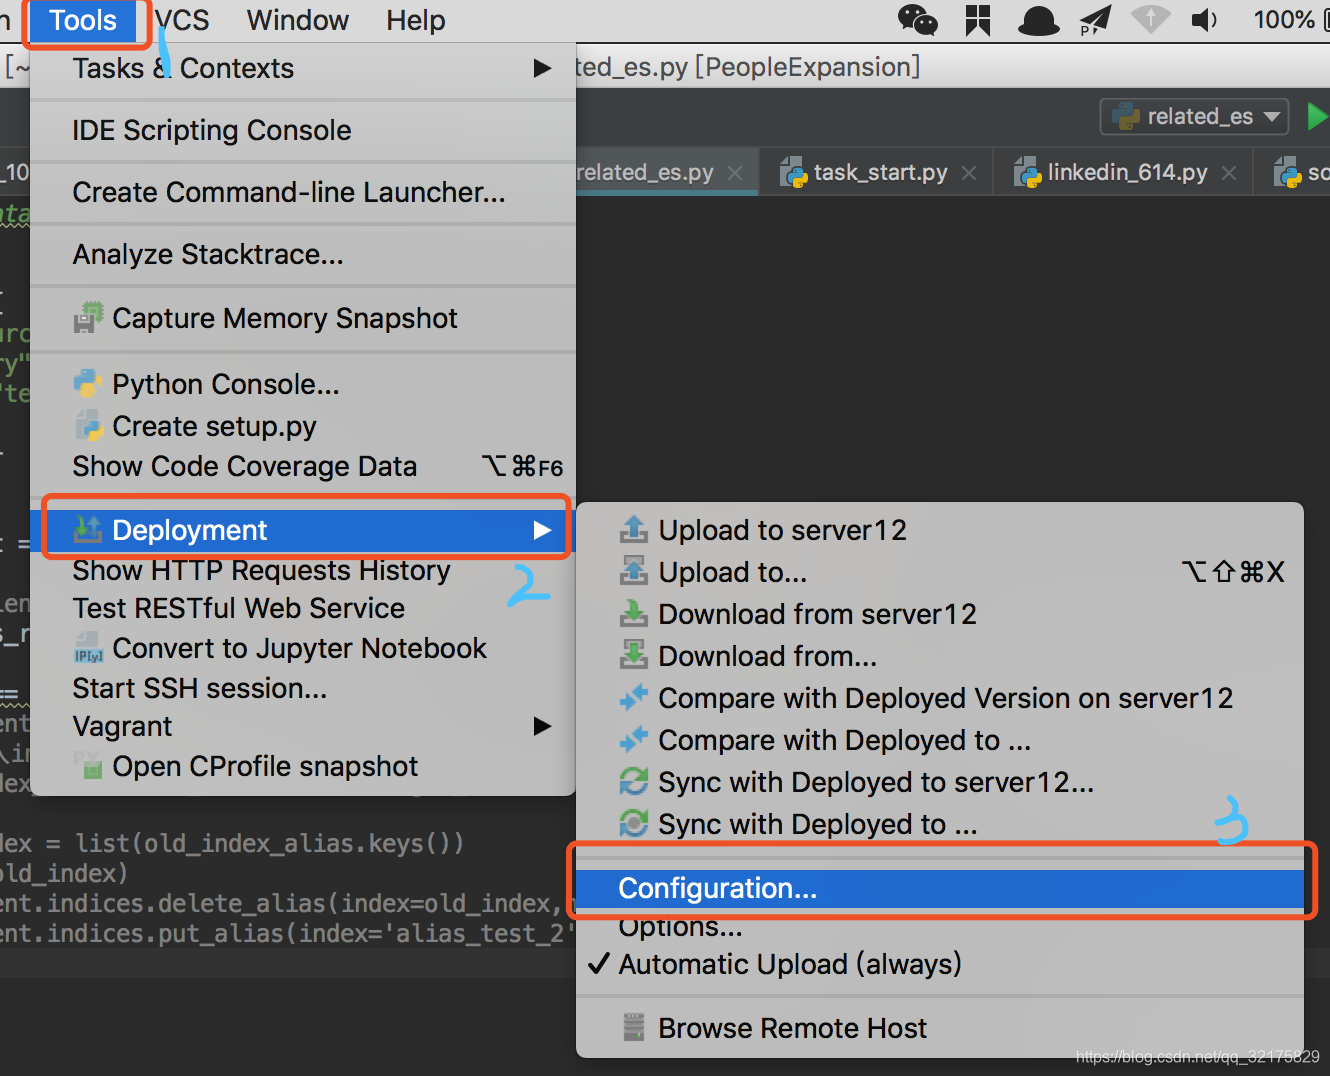The image size is (1330, 1076).
Task: Click the Create setup.py icon
Action: coord(88,426)
